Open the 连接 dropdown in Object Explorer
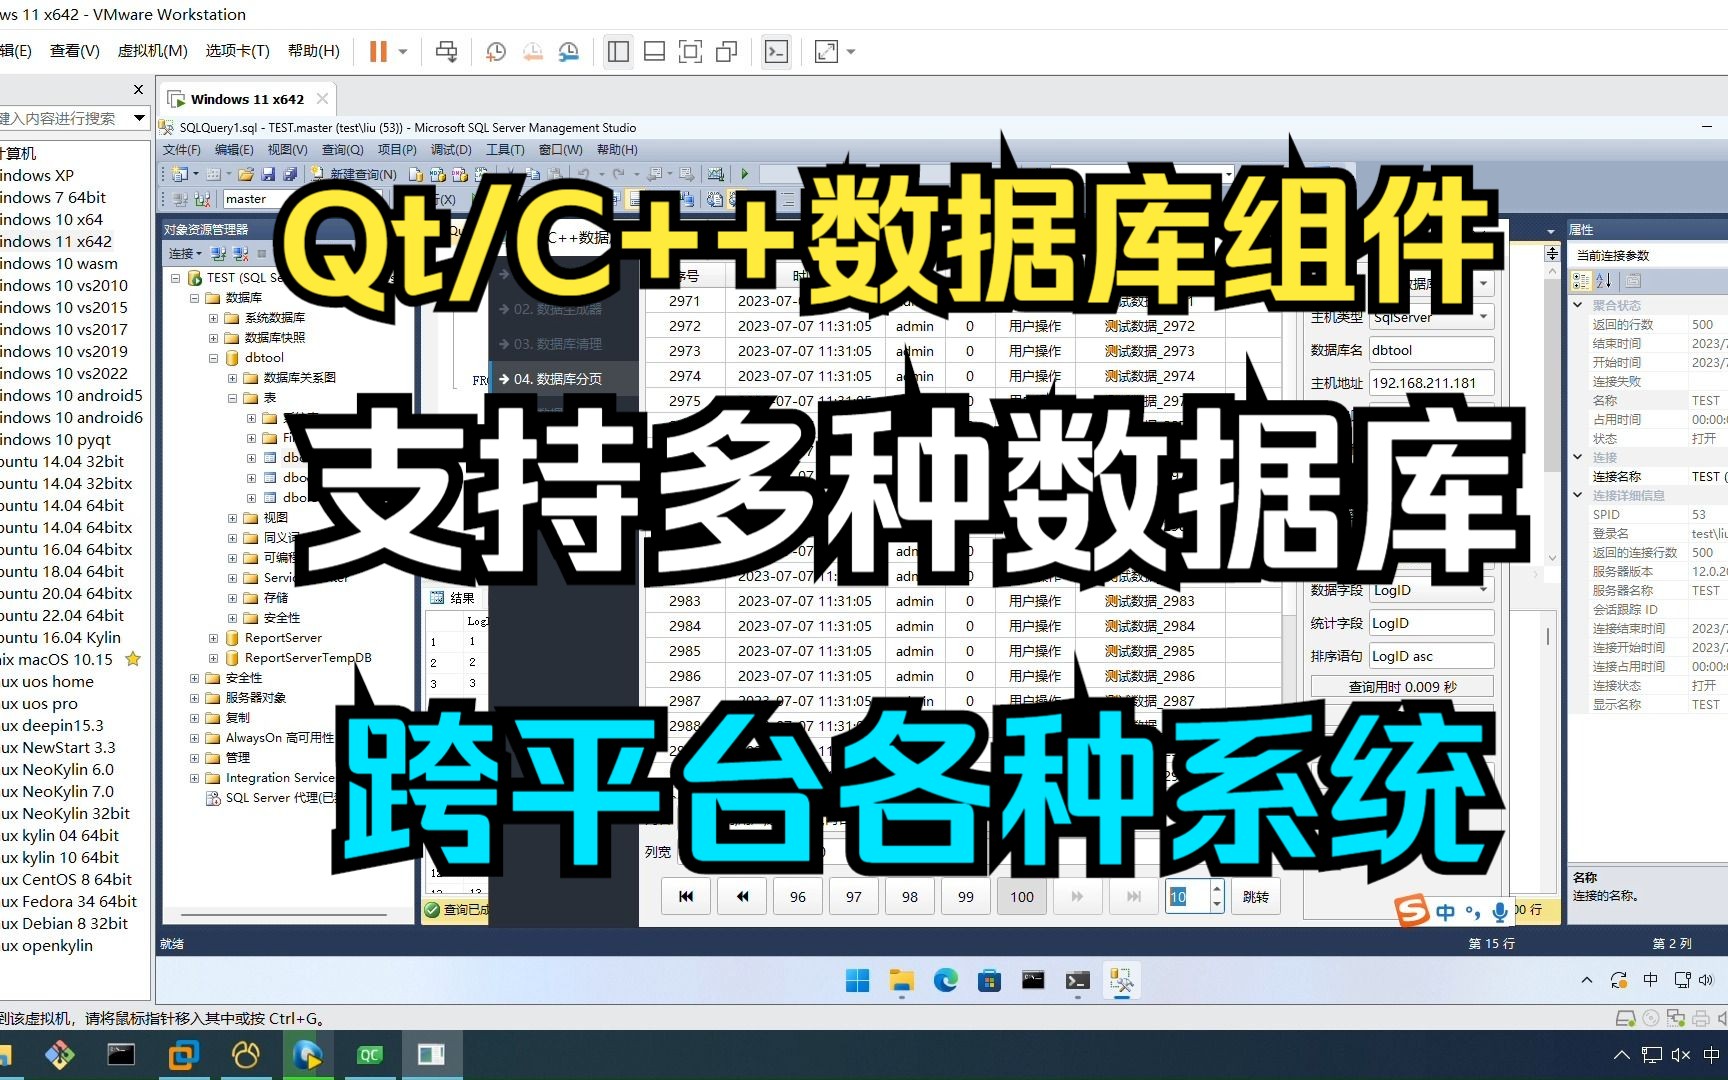 [185, 254]
